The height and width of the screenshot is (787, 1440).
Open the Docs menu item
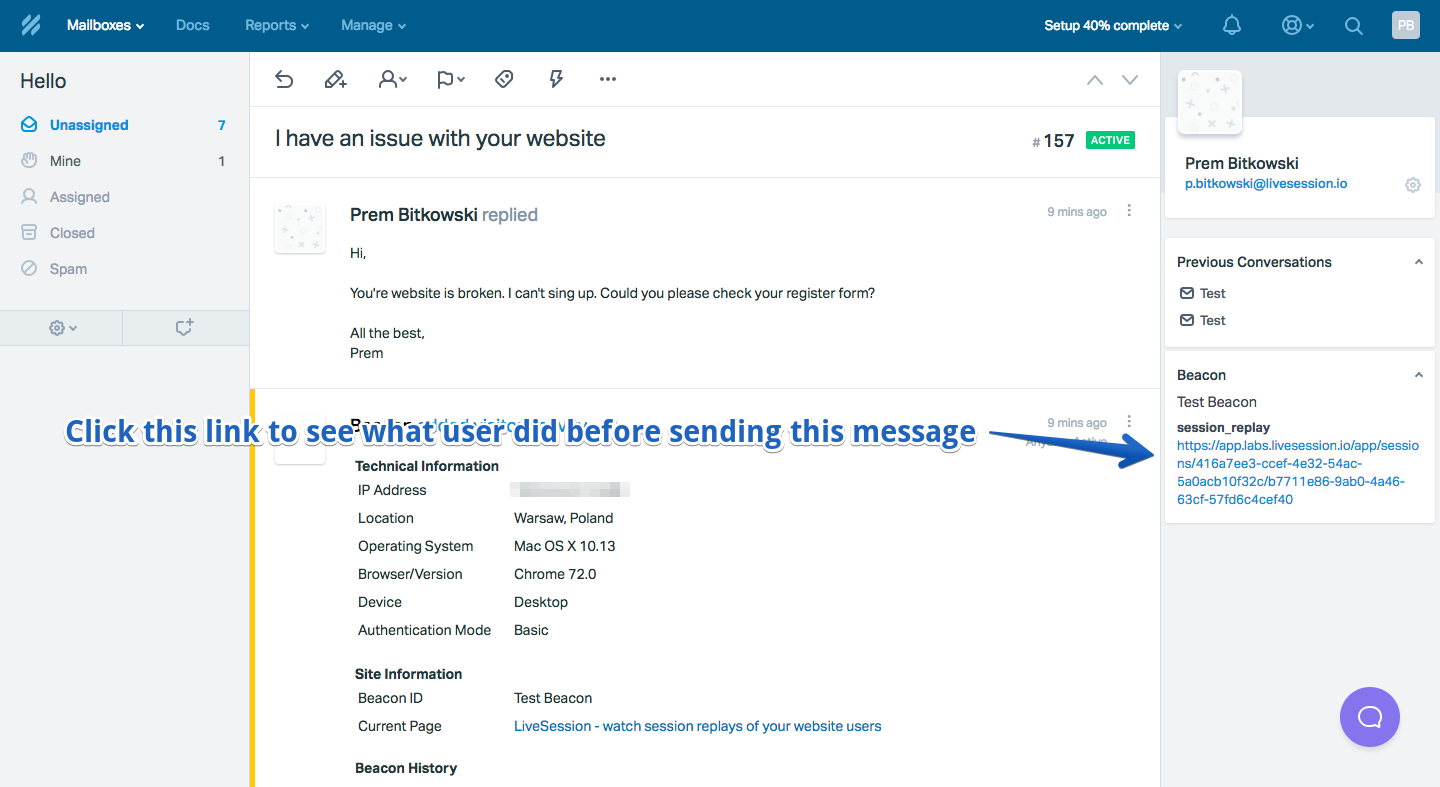(x=192, y=26)
